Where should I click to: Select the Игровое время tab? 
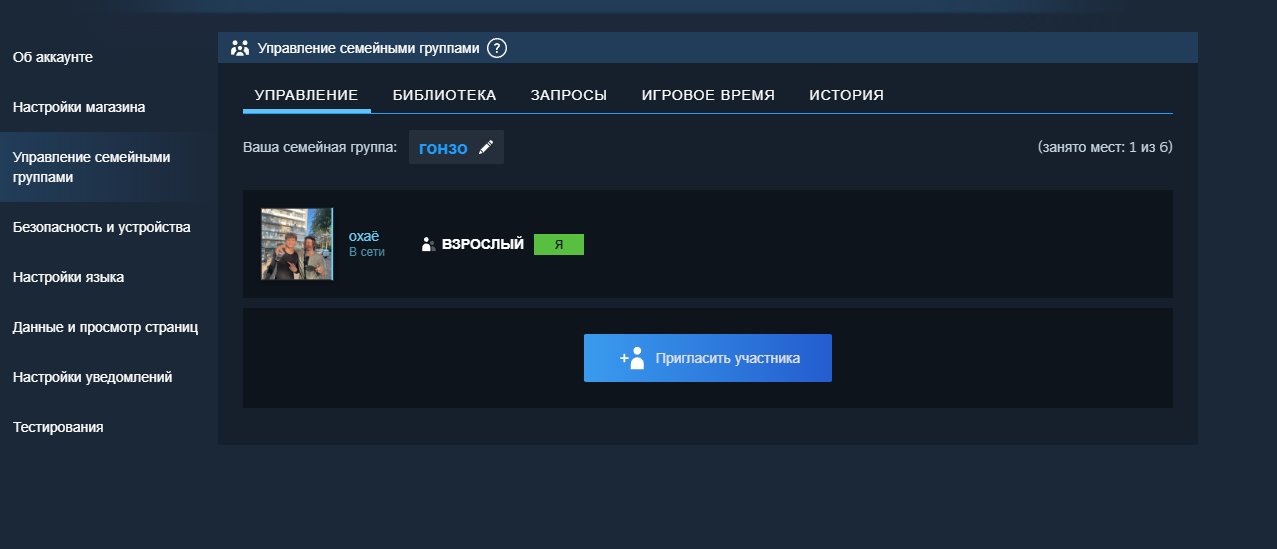708,95
